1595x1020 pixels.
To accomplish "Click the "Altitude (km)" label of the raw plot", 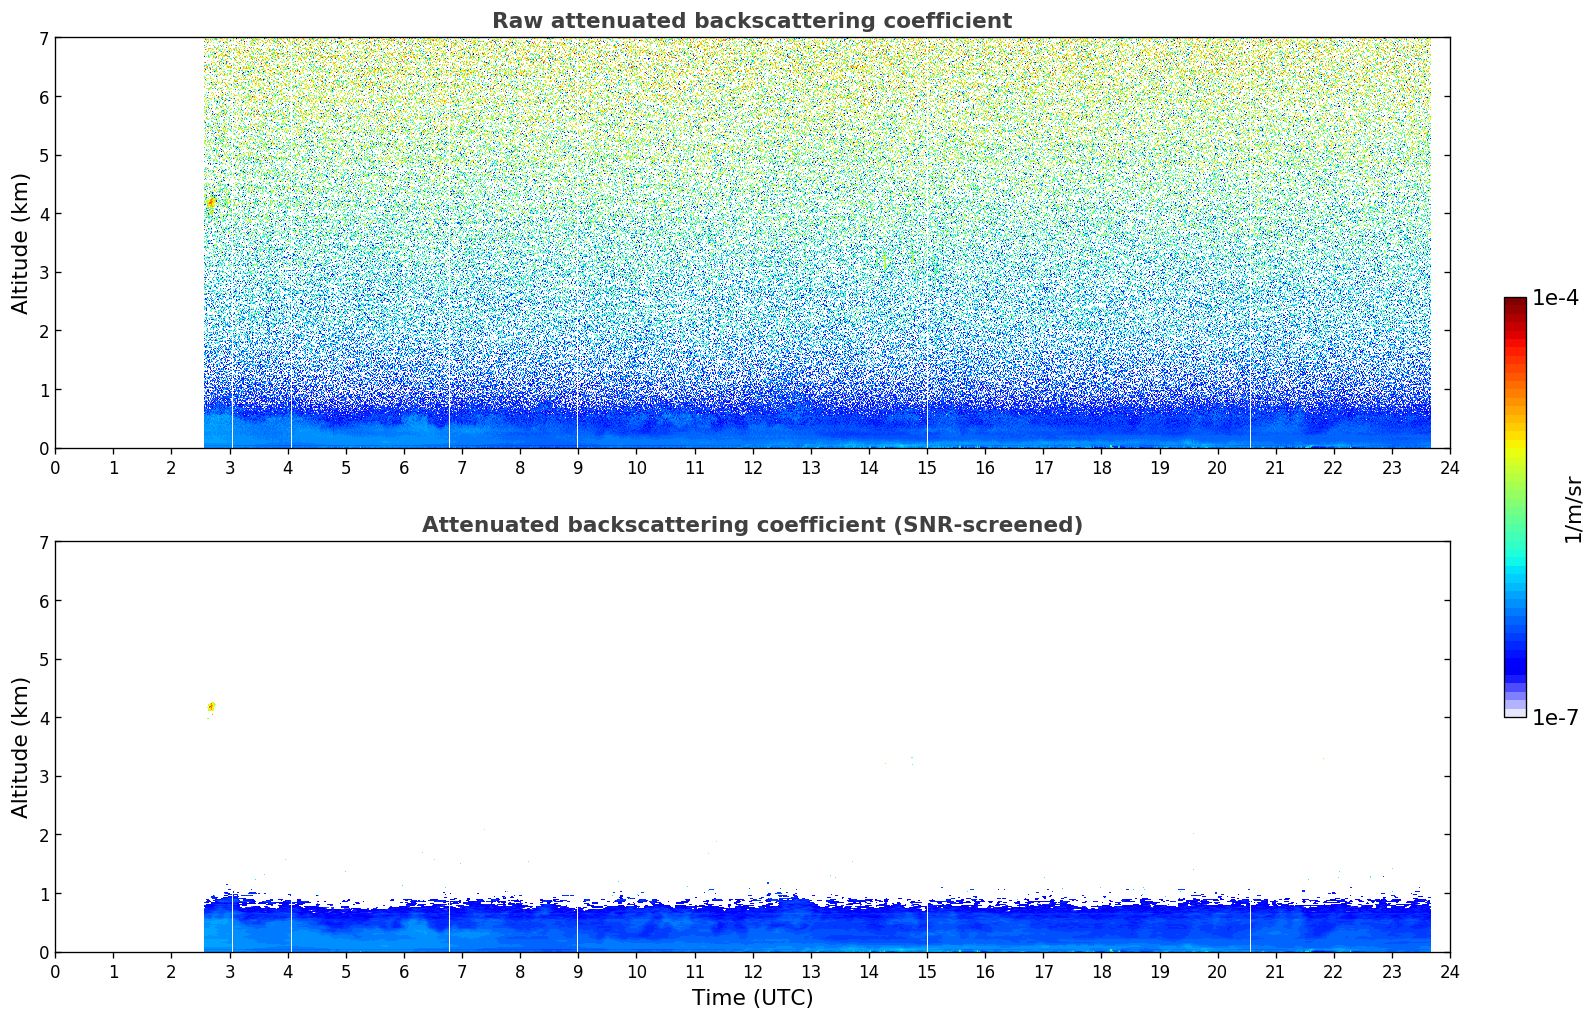I will (x=21, y=243).
